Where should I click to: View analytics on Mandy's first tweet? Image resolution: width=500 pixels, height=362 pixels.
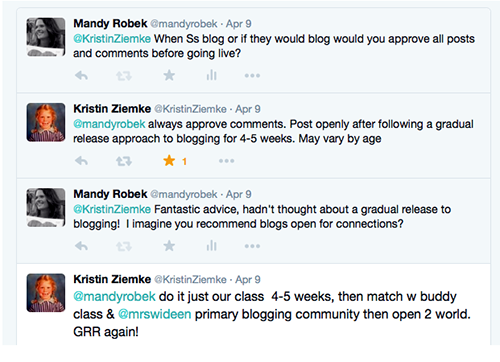pyautogui.click(x=211, y=75)
